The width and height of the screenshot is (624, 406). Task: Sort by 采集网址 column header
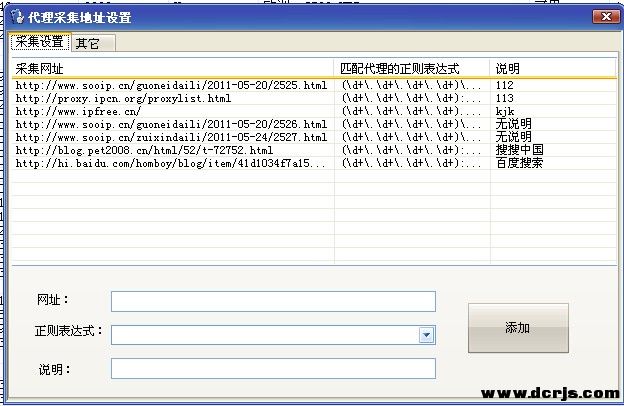coord(170,69)
